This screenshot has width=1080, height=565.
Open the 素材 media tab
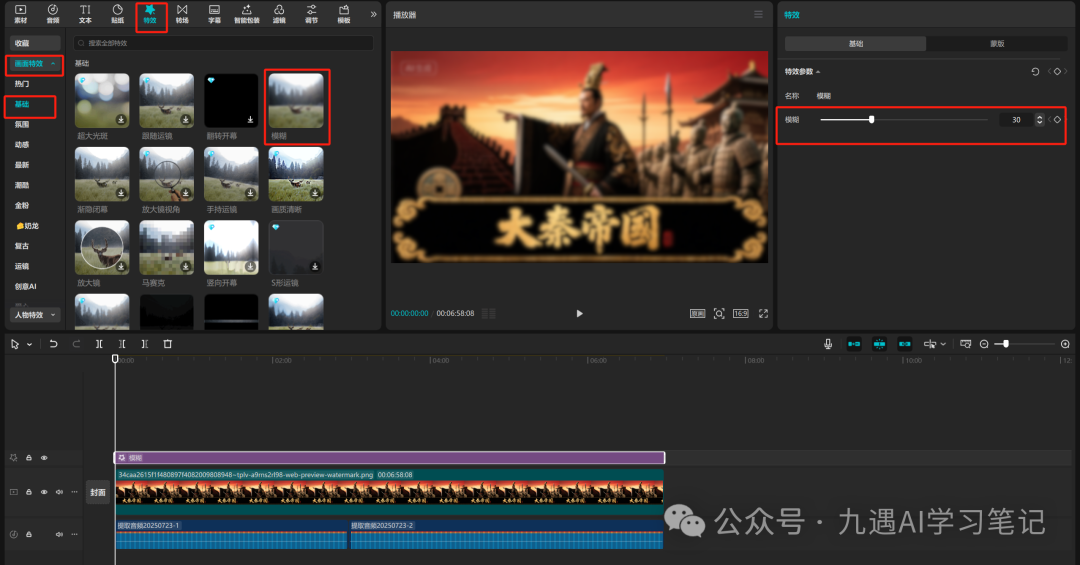21,14
